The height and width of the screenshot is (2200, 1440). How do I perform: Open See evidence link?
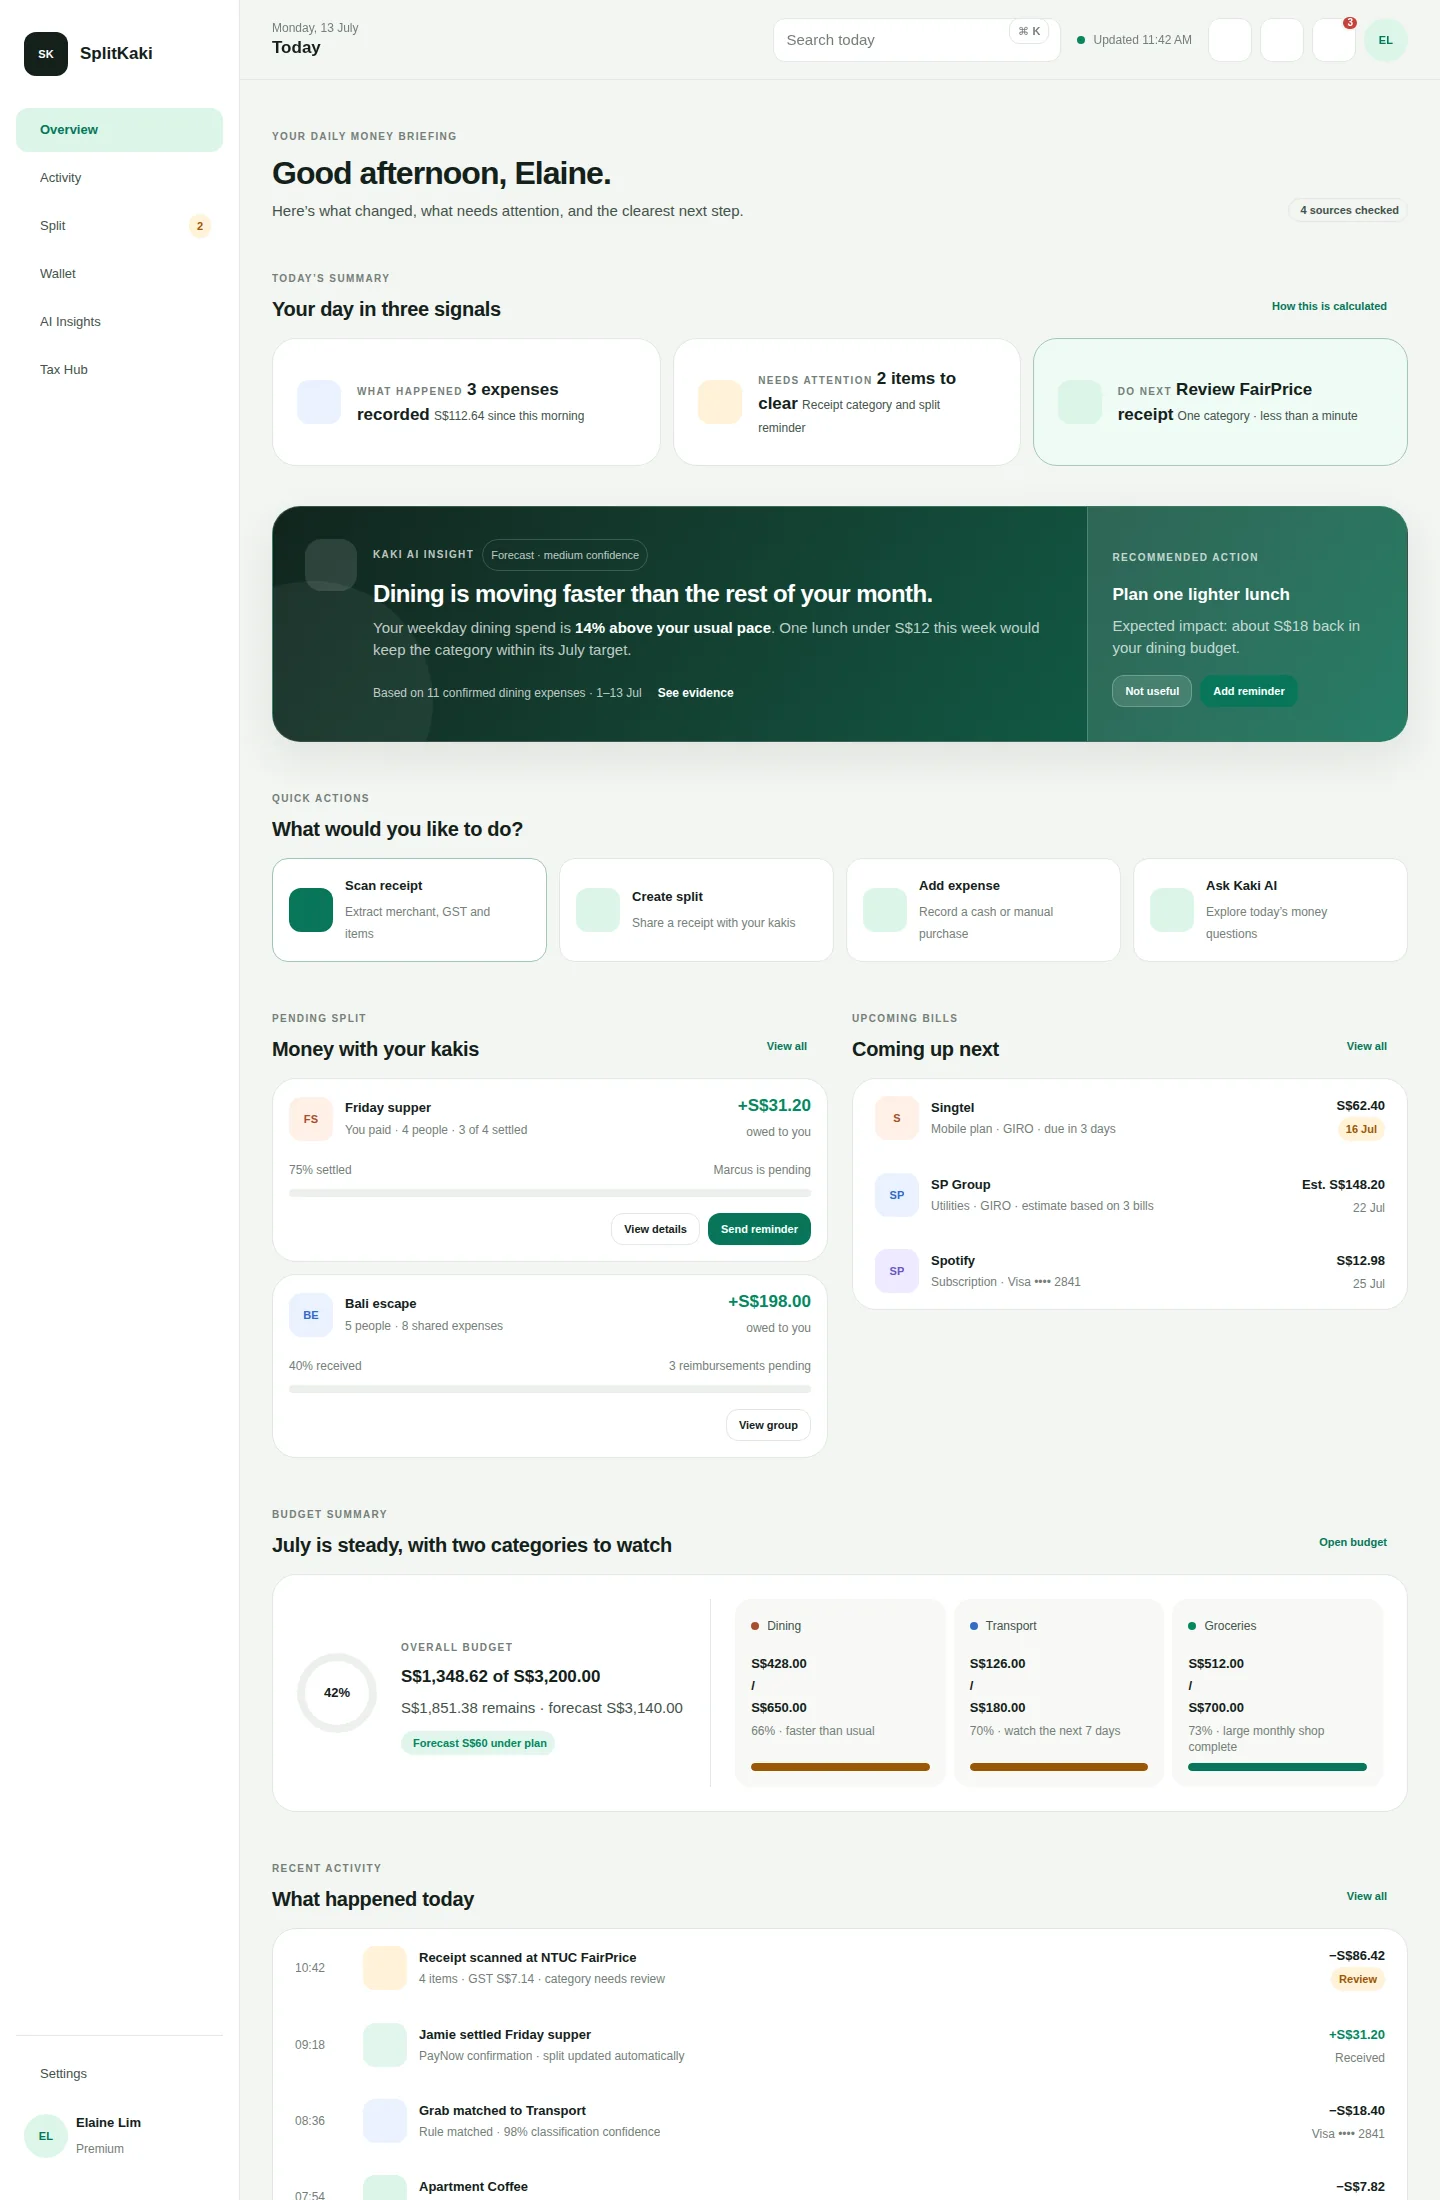696,693
